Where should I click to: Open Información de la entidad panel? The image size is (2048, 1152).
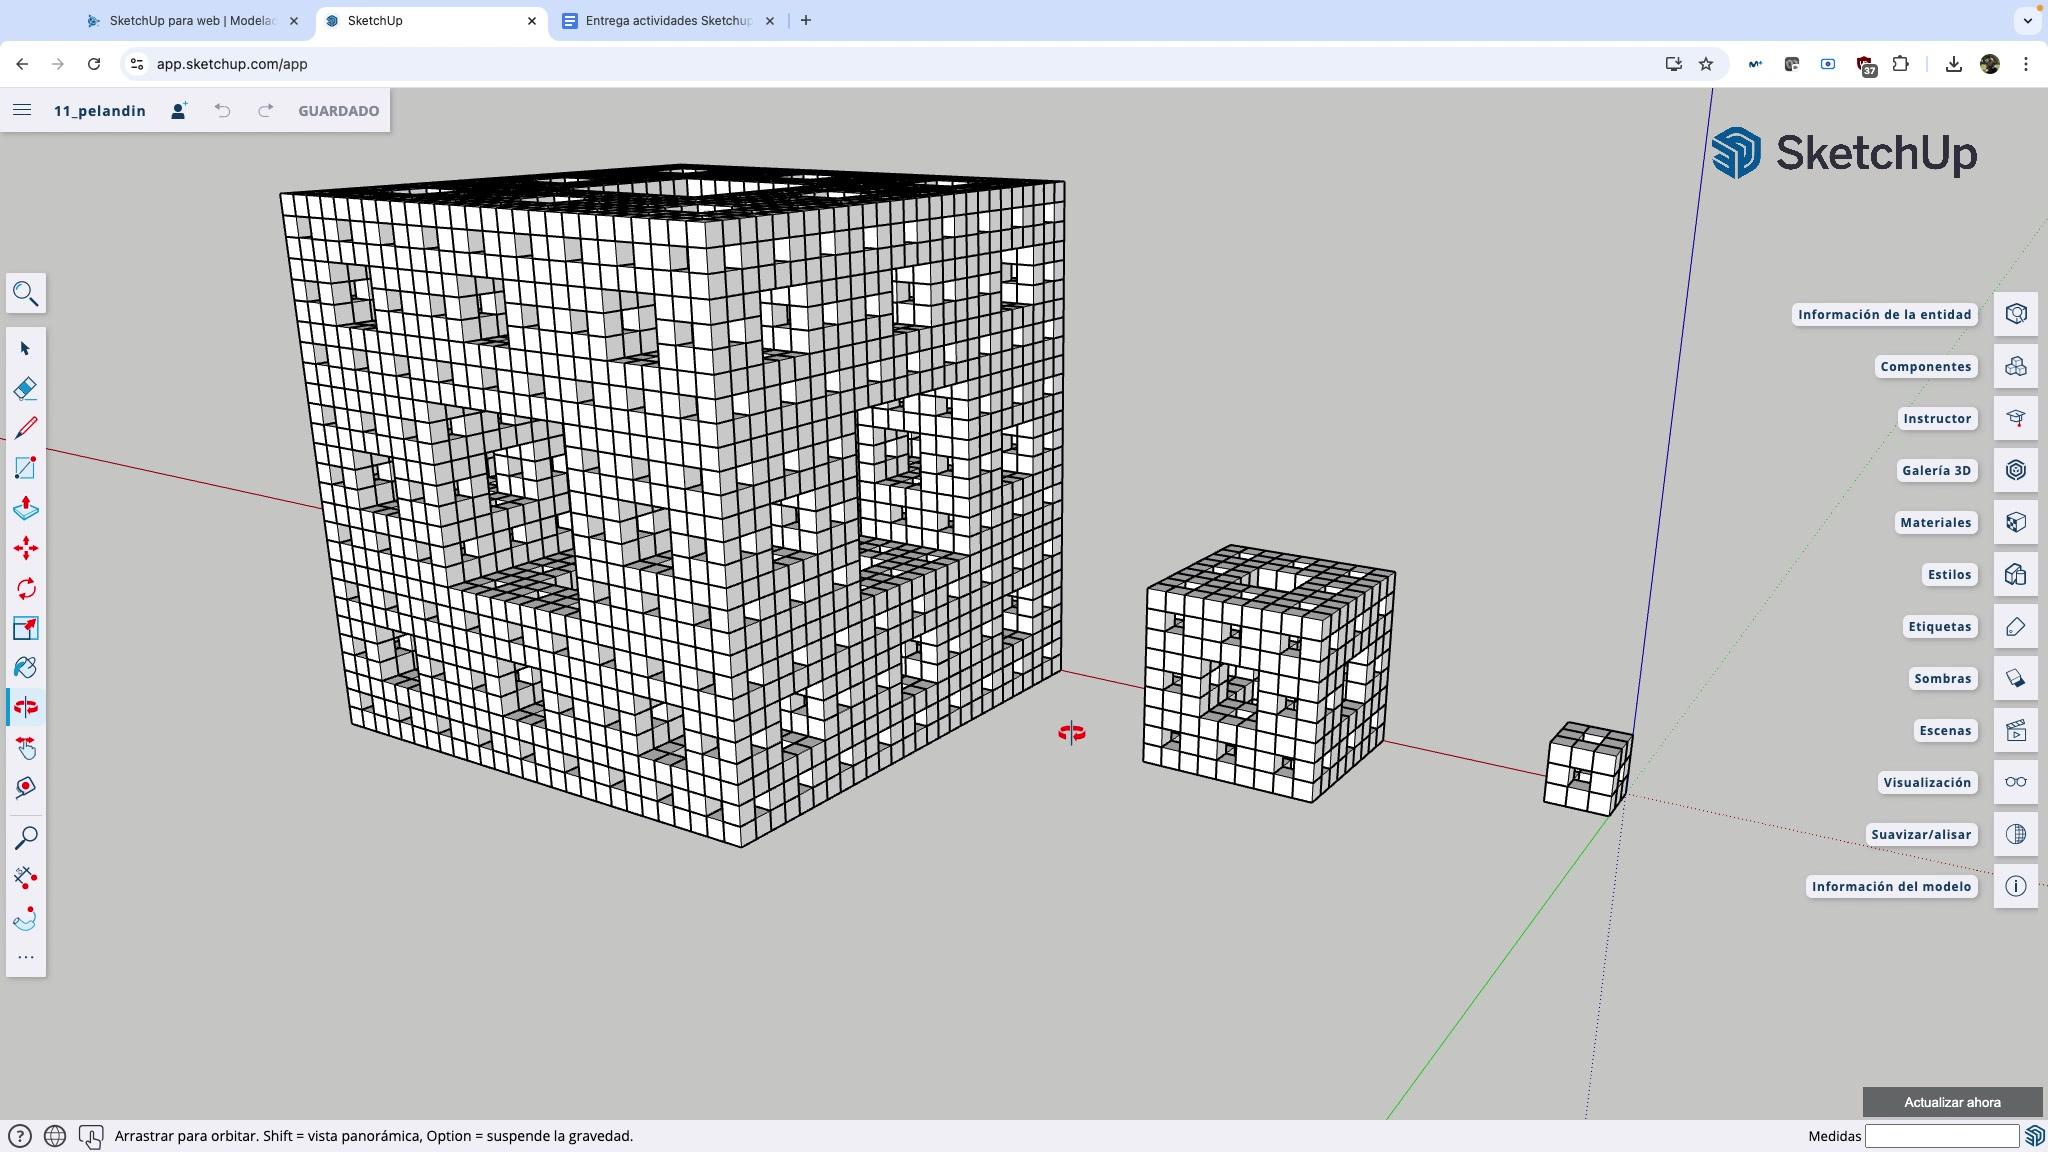(2015, 314)
